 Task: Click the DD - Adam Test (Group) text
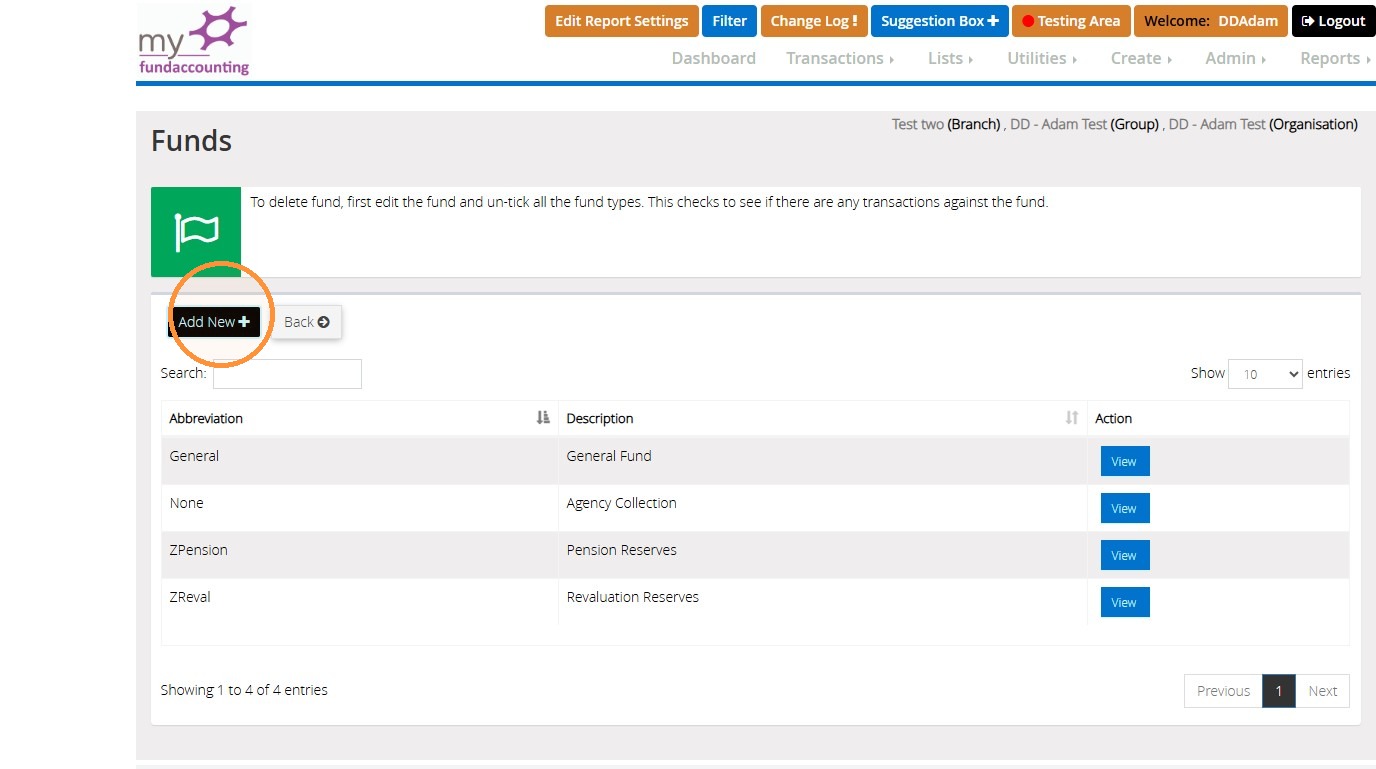[1084, 125]
